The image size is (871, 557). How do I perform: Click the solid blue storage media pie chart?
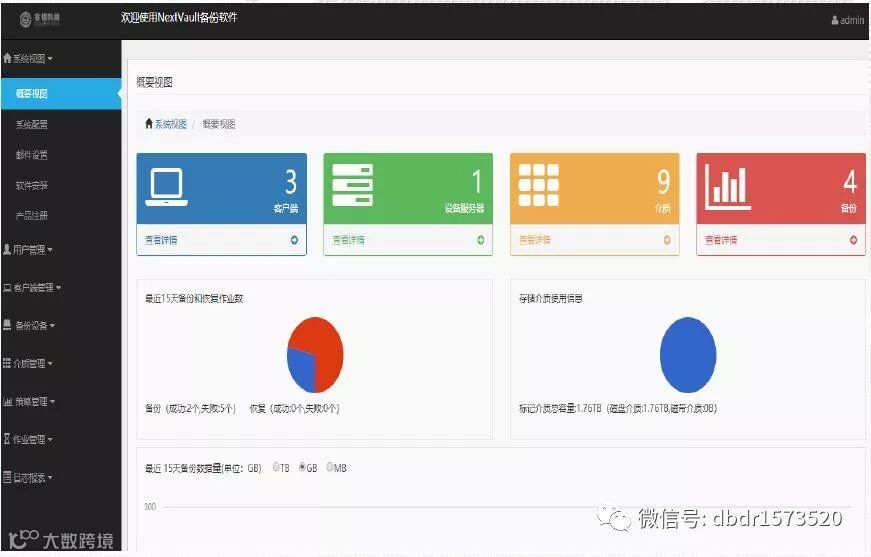[x=688, y=355]
